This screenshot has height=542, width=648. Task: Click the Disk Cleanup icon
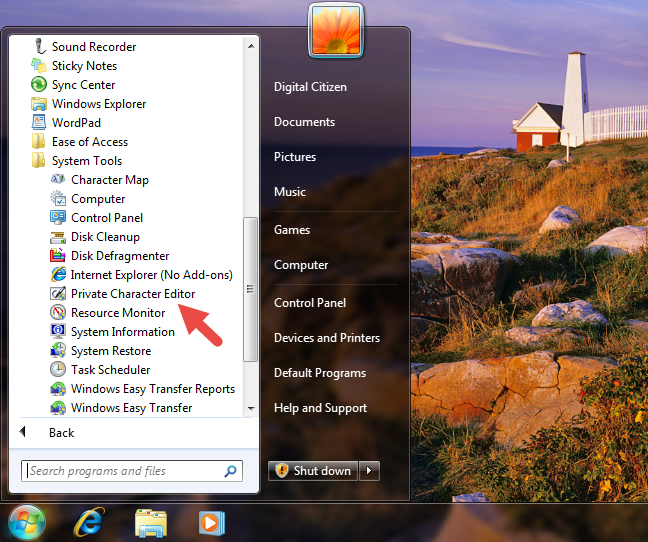click(x=58, y=237)
